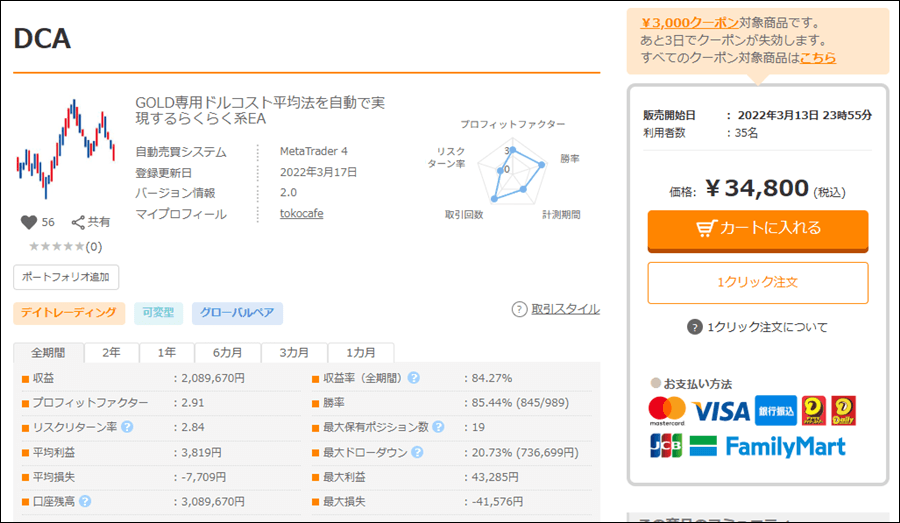Switch to the 2年 tab
Image resolution: width=900 pixels, height=523 pixels.
(x=111, y=353)
